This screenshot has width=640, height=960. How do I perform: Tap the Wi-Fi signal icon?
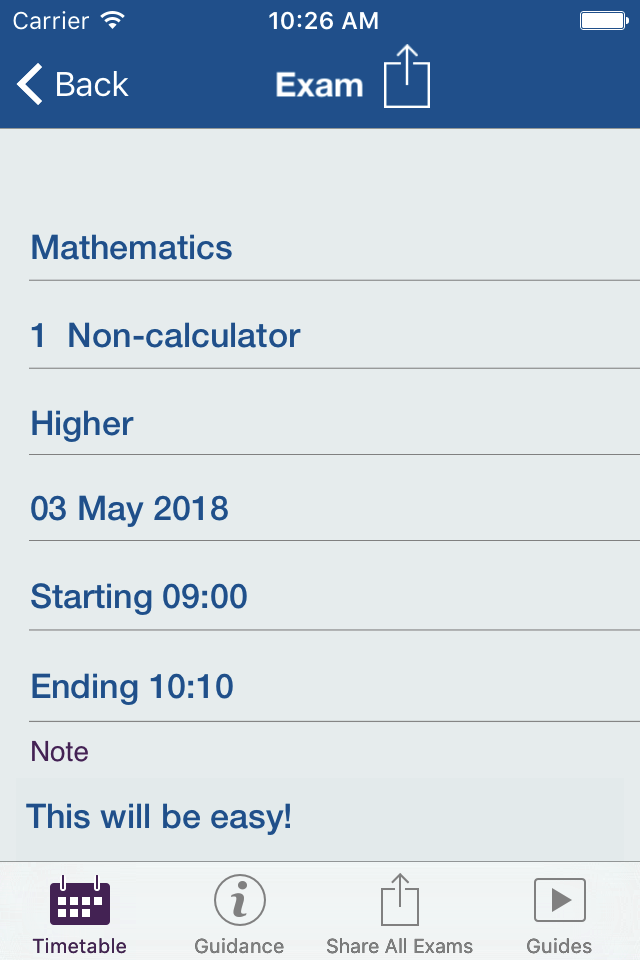pos(113,20)
